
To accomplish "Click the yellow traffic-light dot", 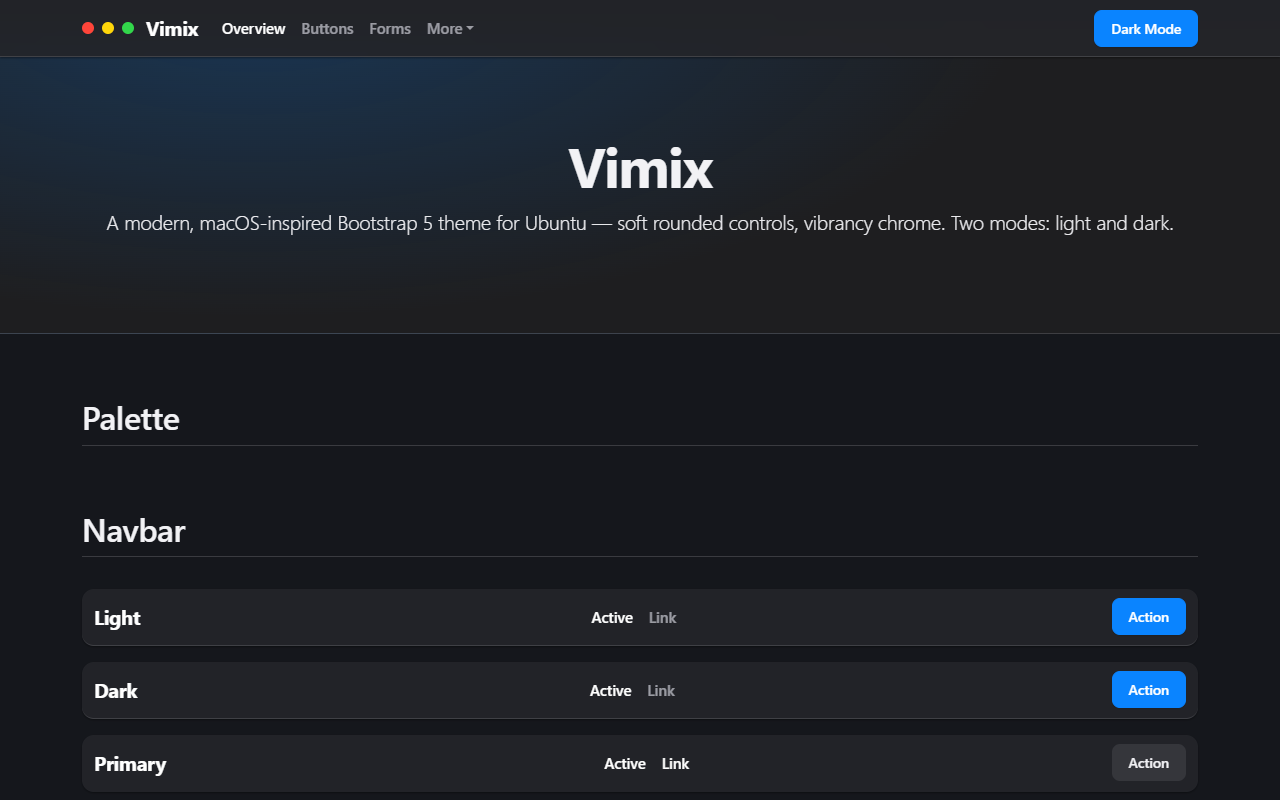I will click(108, 28).
